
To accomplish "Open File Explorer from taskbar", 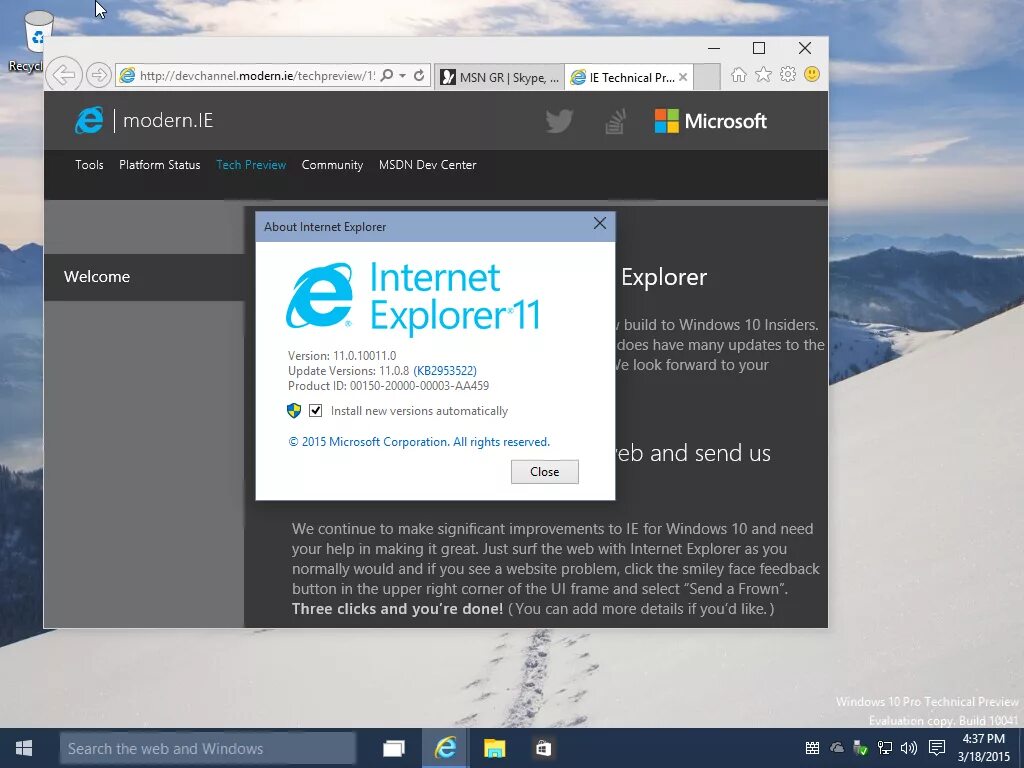I will tap(494, 748).
